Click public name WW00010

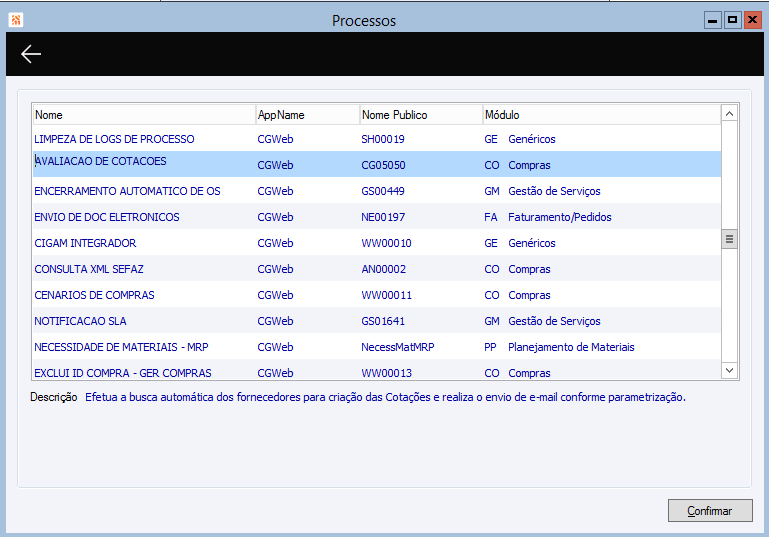386,243
